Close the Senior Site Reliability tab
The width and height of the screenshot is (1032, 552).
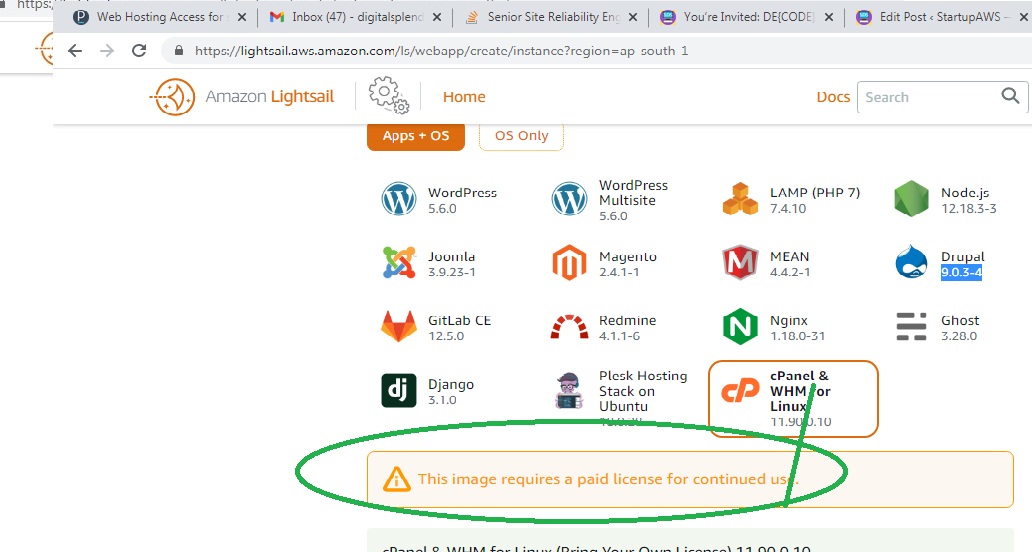[633, 18]
